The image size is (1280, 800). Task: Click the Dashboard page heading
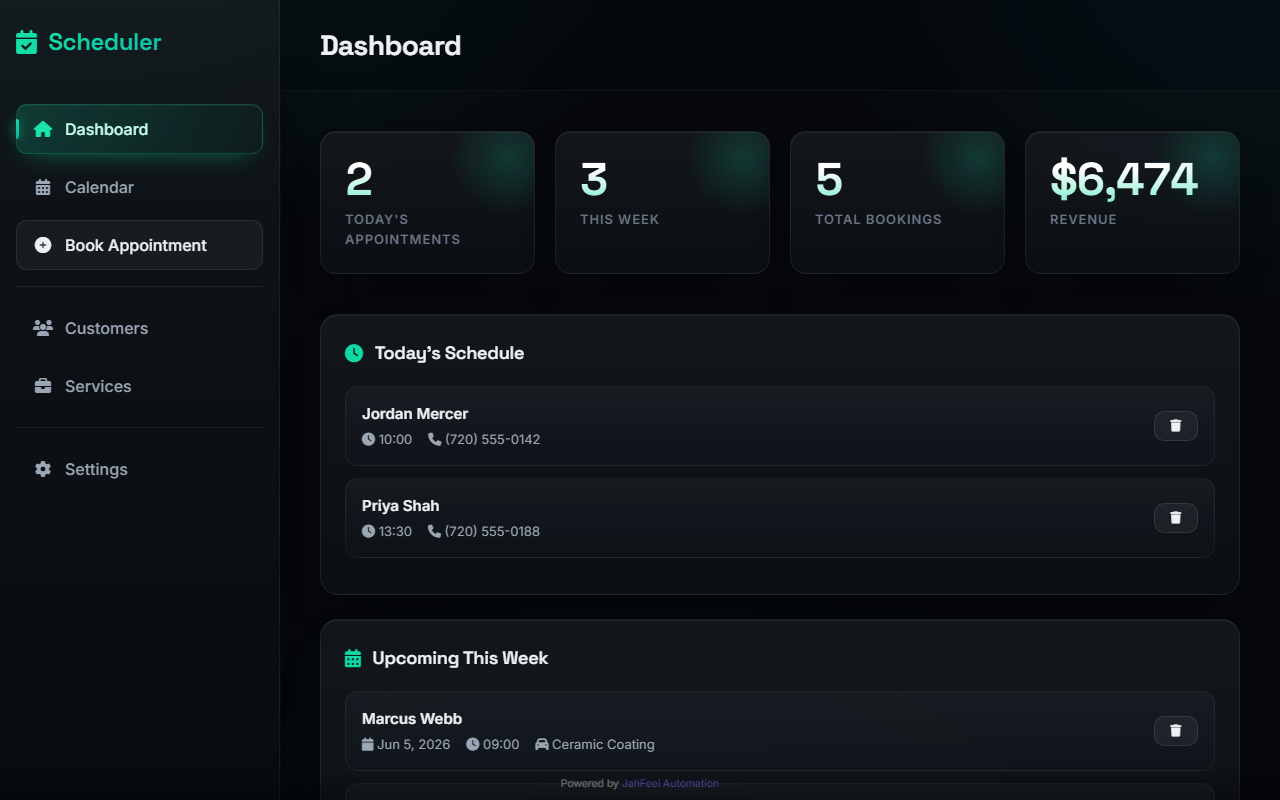(391, 46)
